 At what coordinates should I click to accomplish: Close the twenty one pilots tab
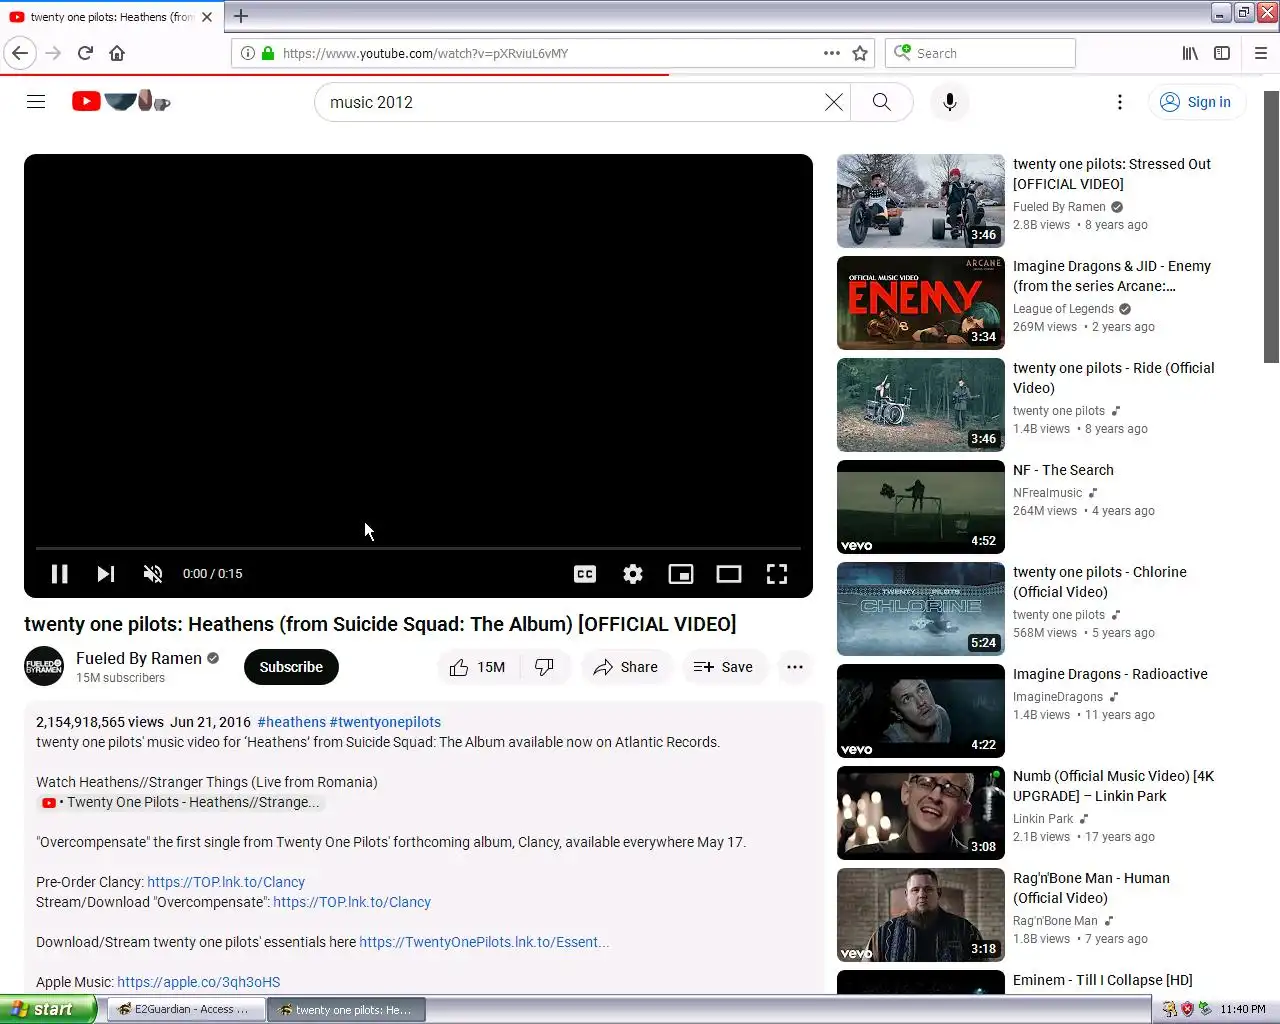(x=207, y=17)
